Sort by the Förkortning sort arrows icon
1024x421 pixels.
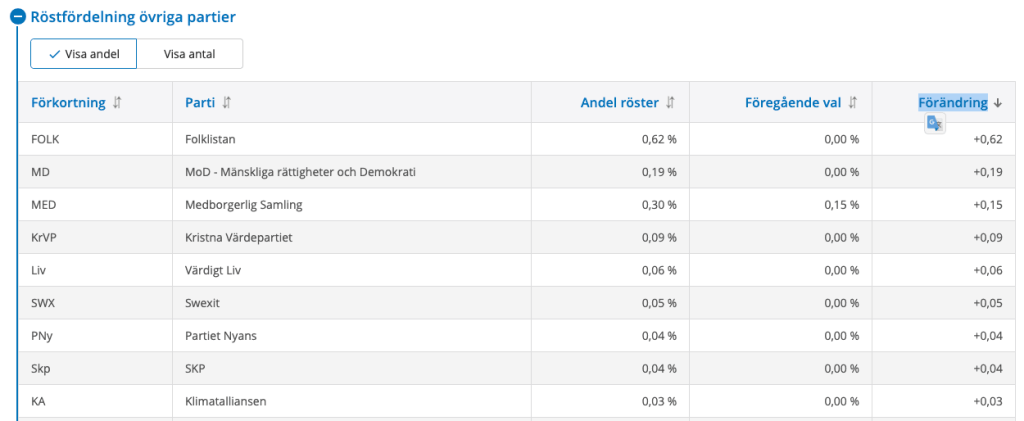click(x=118, y=102)
